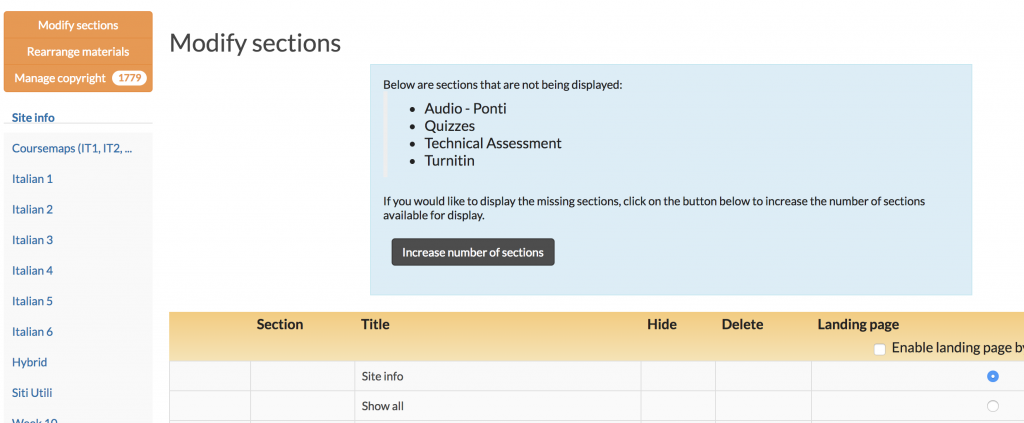Open Site info in sidebar
Image resolution: width=1024 pixels, height=423 pixels.
pos(33,118)
